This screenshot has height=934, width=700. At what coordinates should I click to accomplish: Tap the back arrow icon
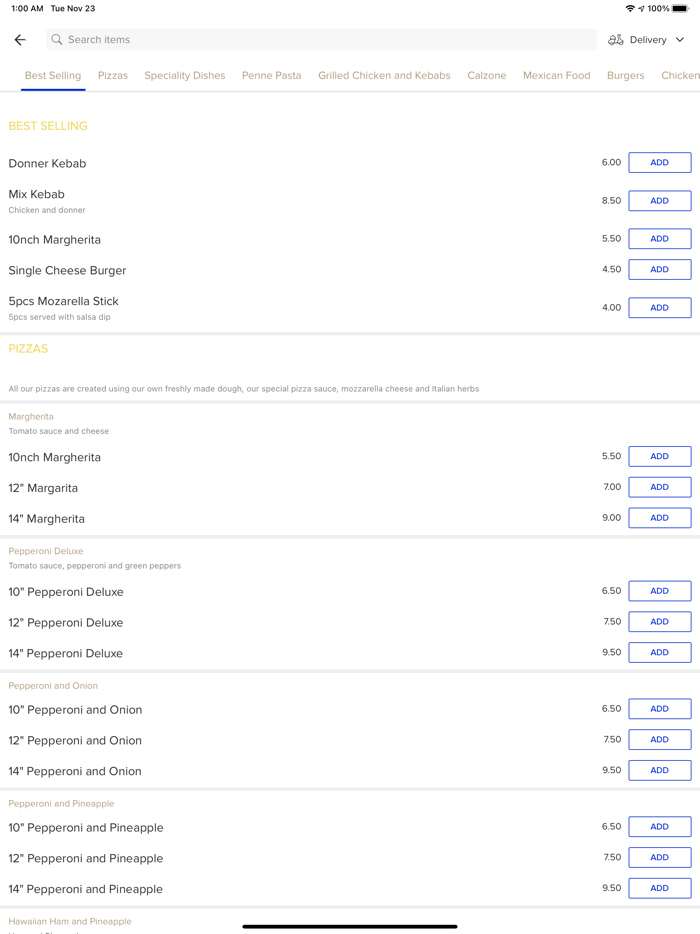20,40
